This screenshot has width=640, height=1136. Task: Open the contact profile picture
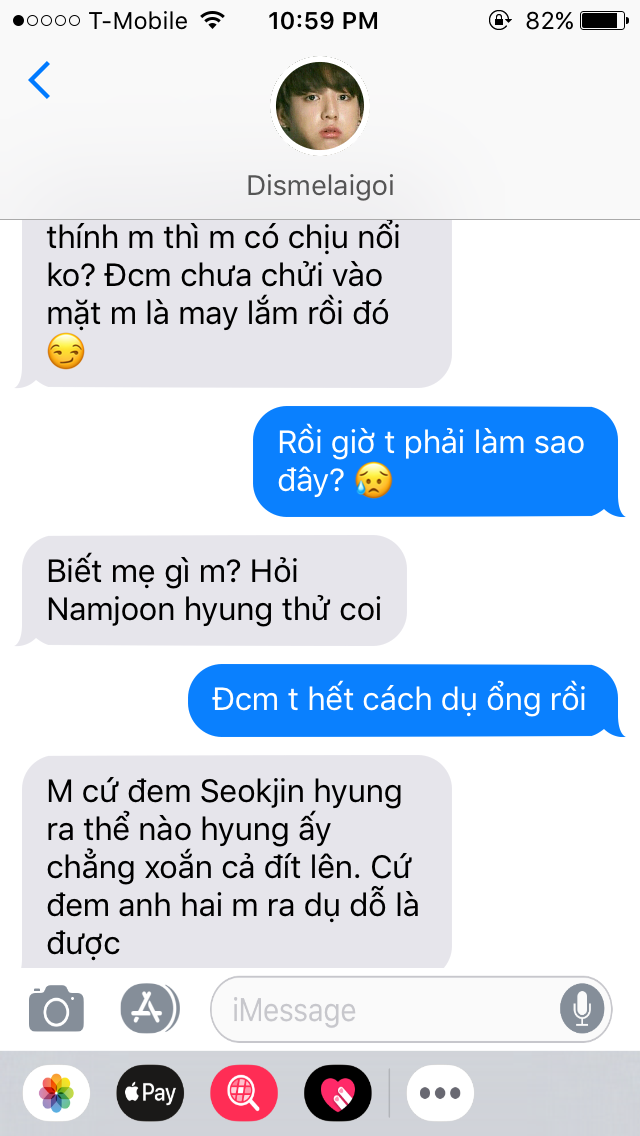320,106
